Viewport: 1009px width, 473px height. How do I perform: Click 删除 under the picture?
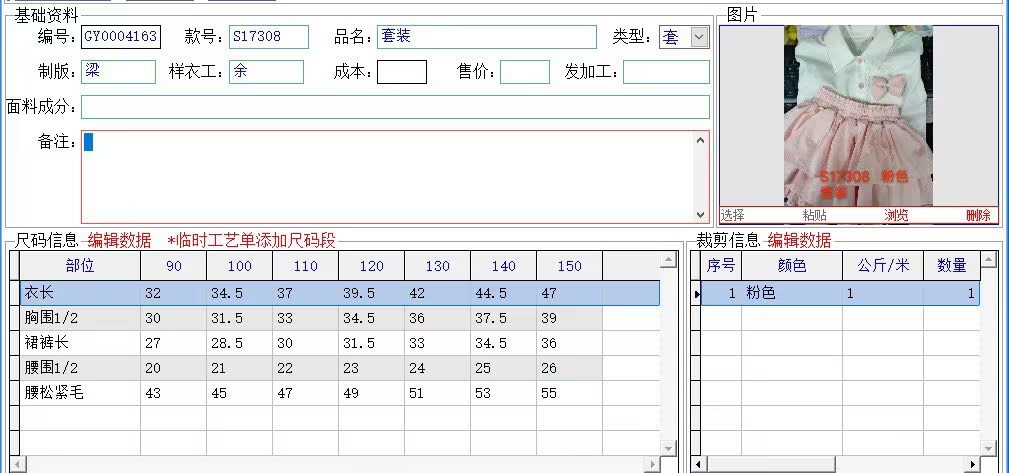978,216
